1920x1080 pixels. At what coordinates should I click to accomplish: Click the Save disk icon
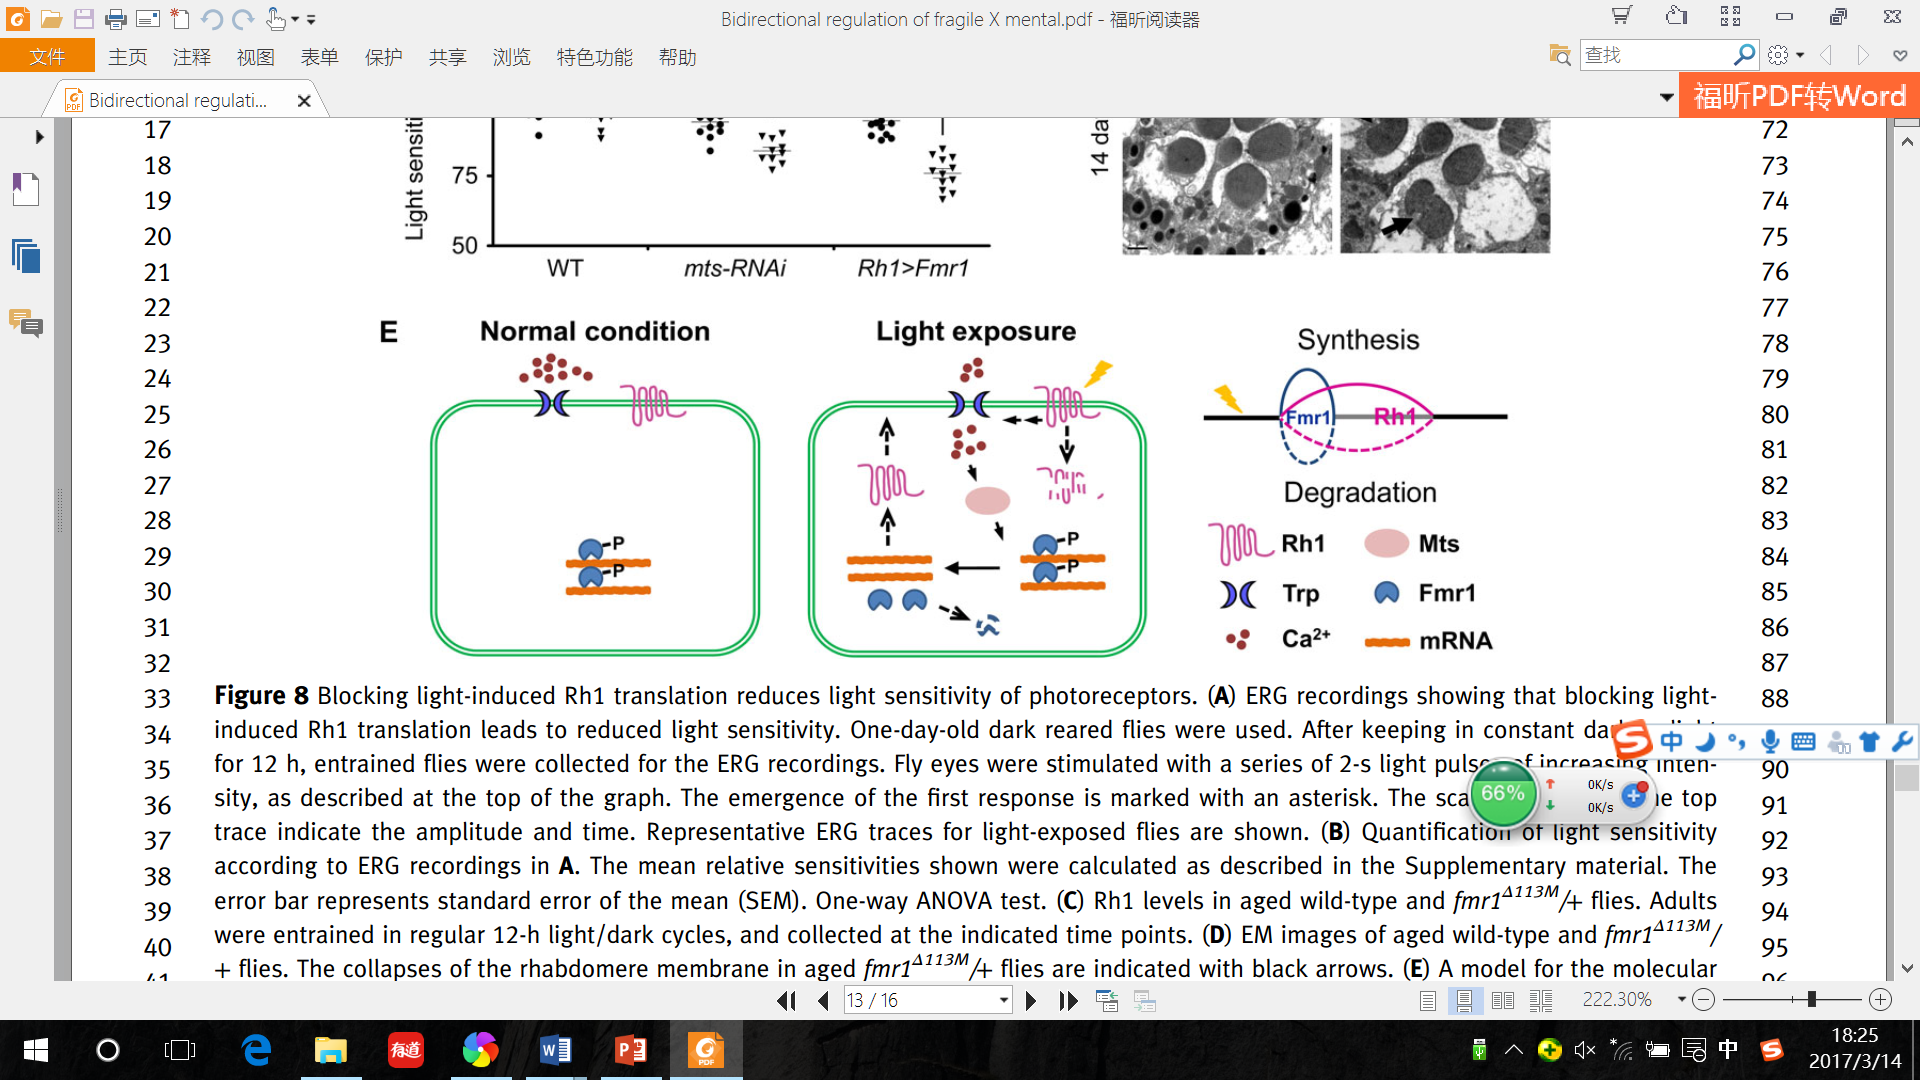[x=84, y=19]
